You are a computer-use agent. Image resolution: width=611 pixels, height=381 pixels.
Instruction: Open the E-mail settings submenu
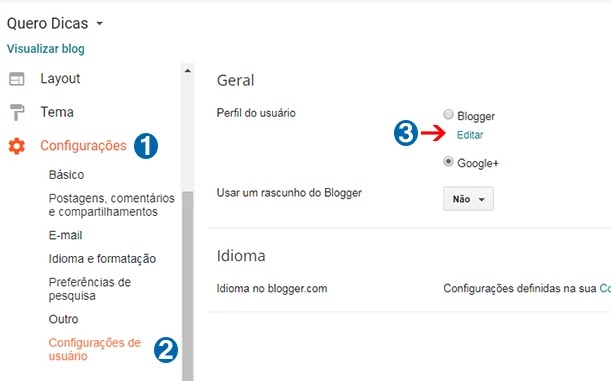pos(65,235)
